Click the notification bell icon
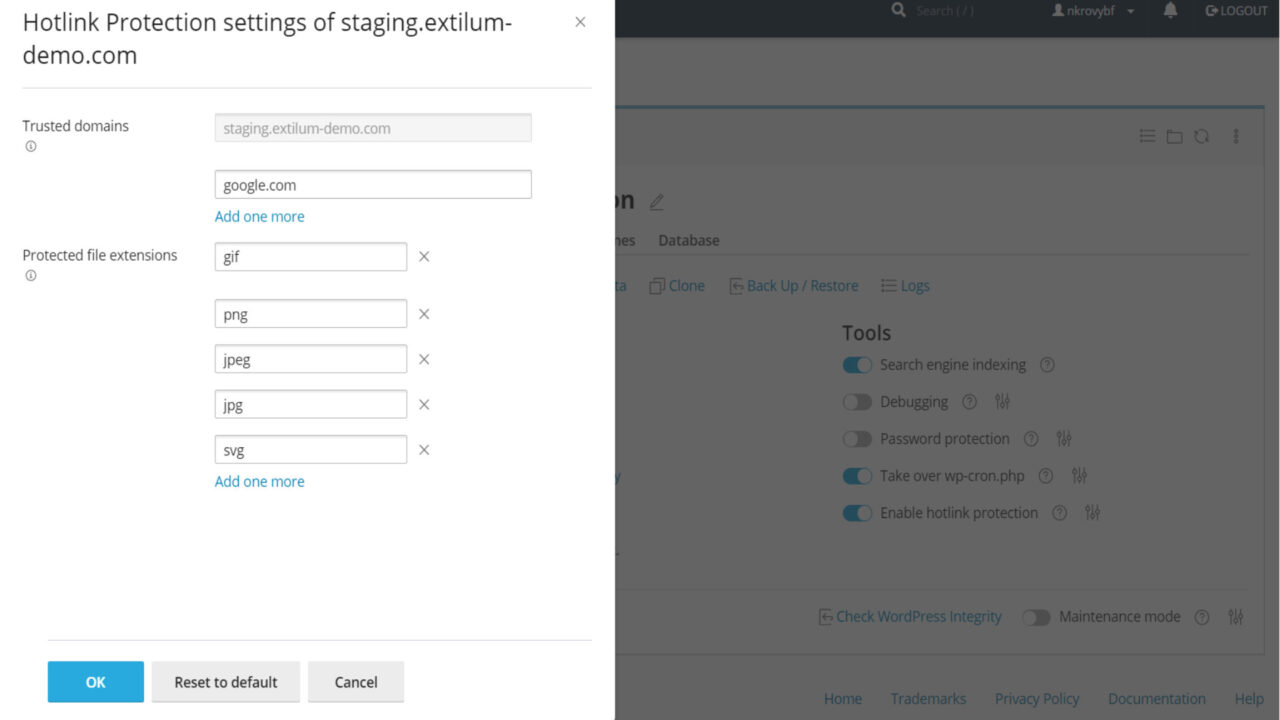 tap(1169, 10)
